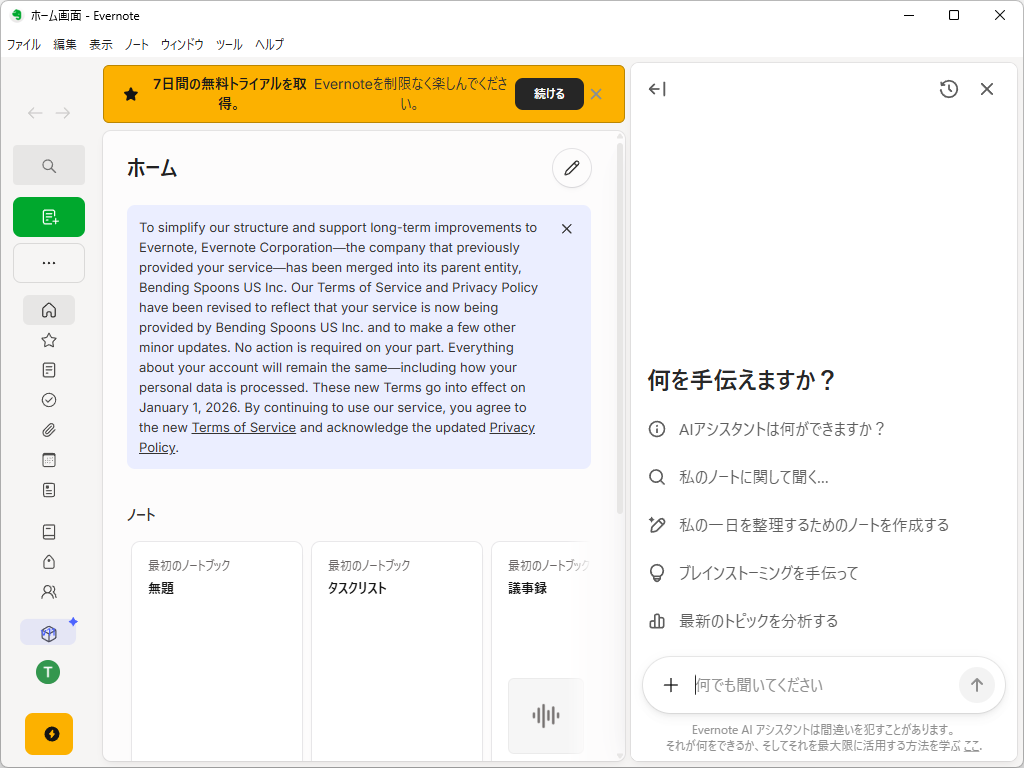View AI conversation history via clock icon
The image size is (1024, 768).
pyautogui.click(x=948, y=89)
